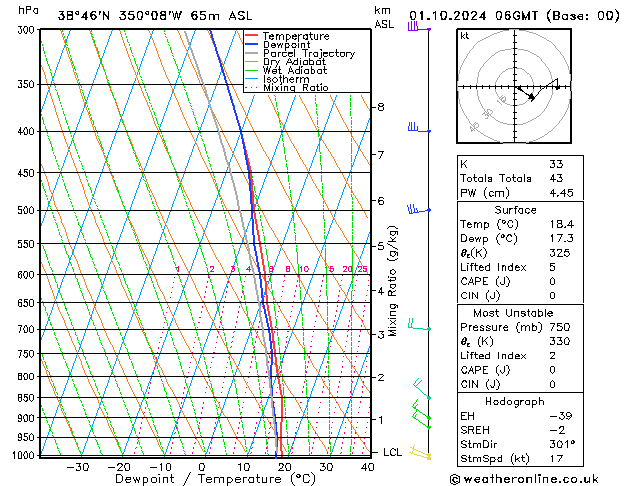Click the Surface section heading
629x486 pixels.
(515, 210)
